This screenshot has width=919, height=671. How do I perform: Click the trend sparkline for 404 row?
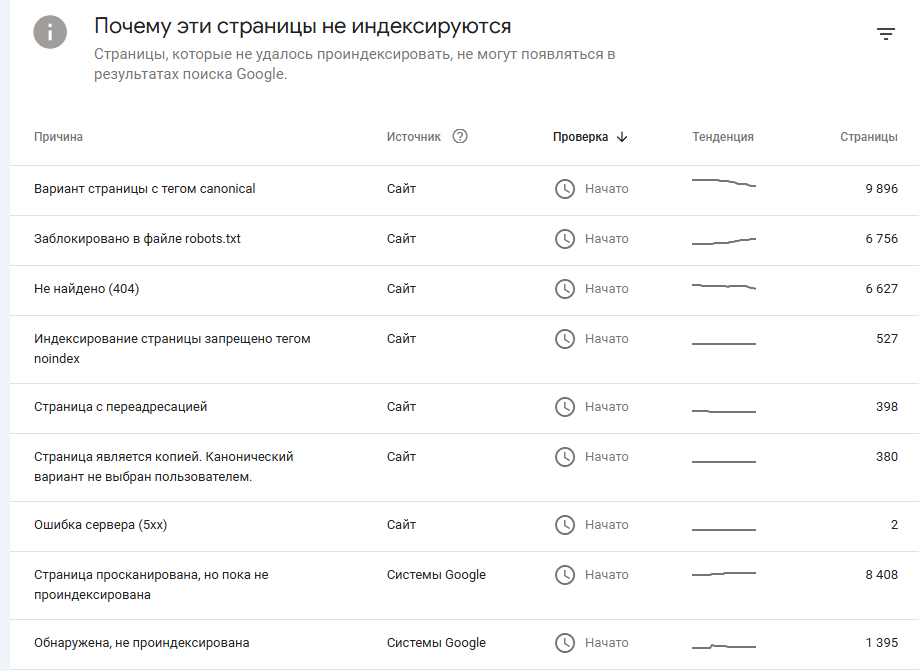(x=724, y=287)
